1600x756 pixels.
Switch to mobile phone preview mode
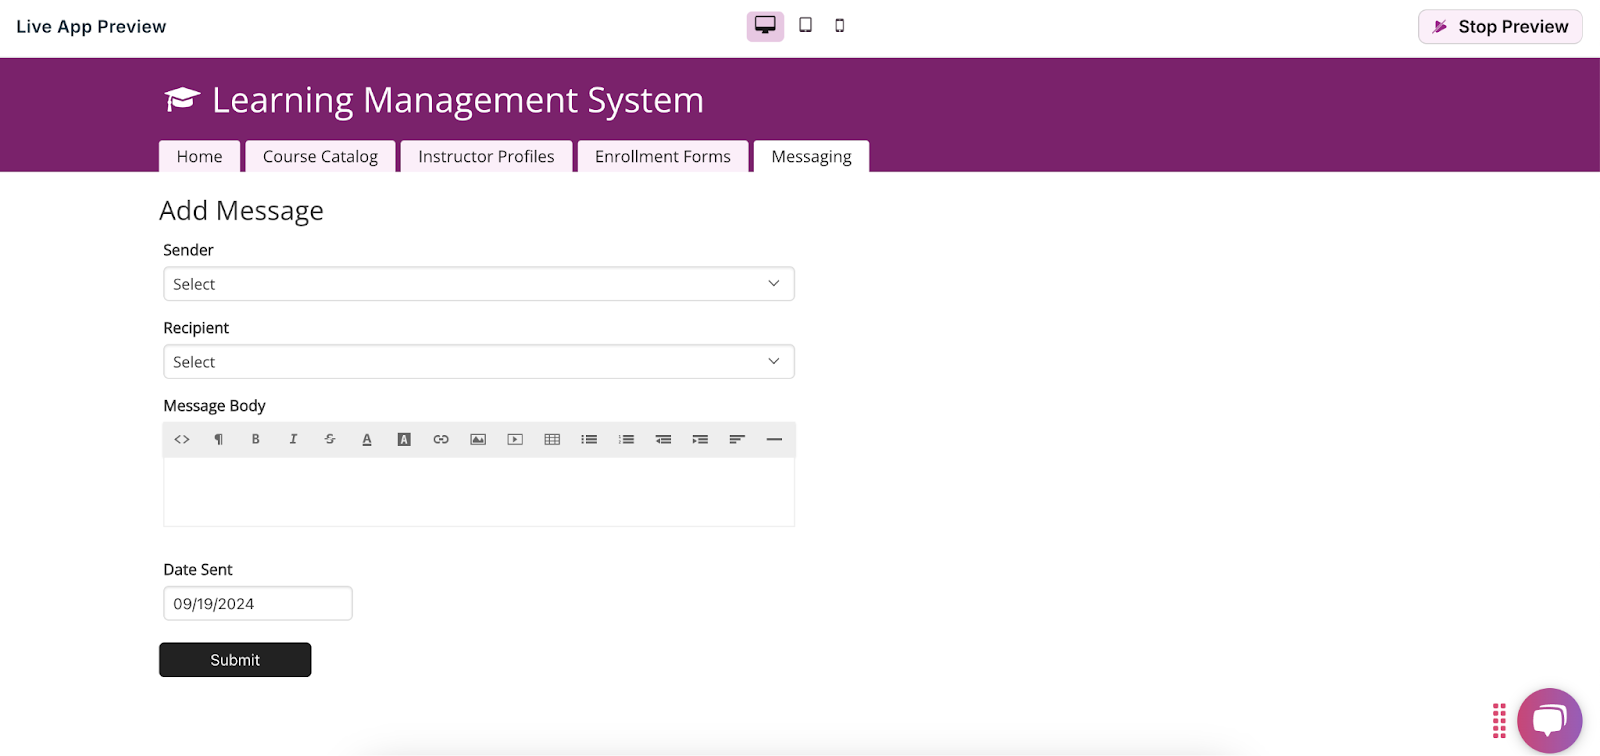[x=840, y=26]
